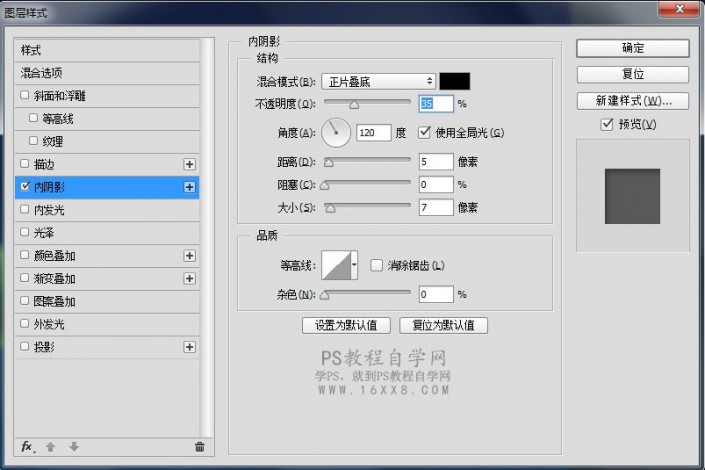
Task: Enable the 内发光 checkbox
Action: click(25, 209)
